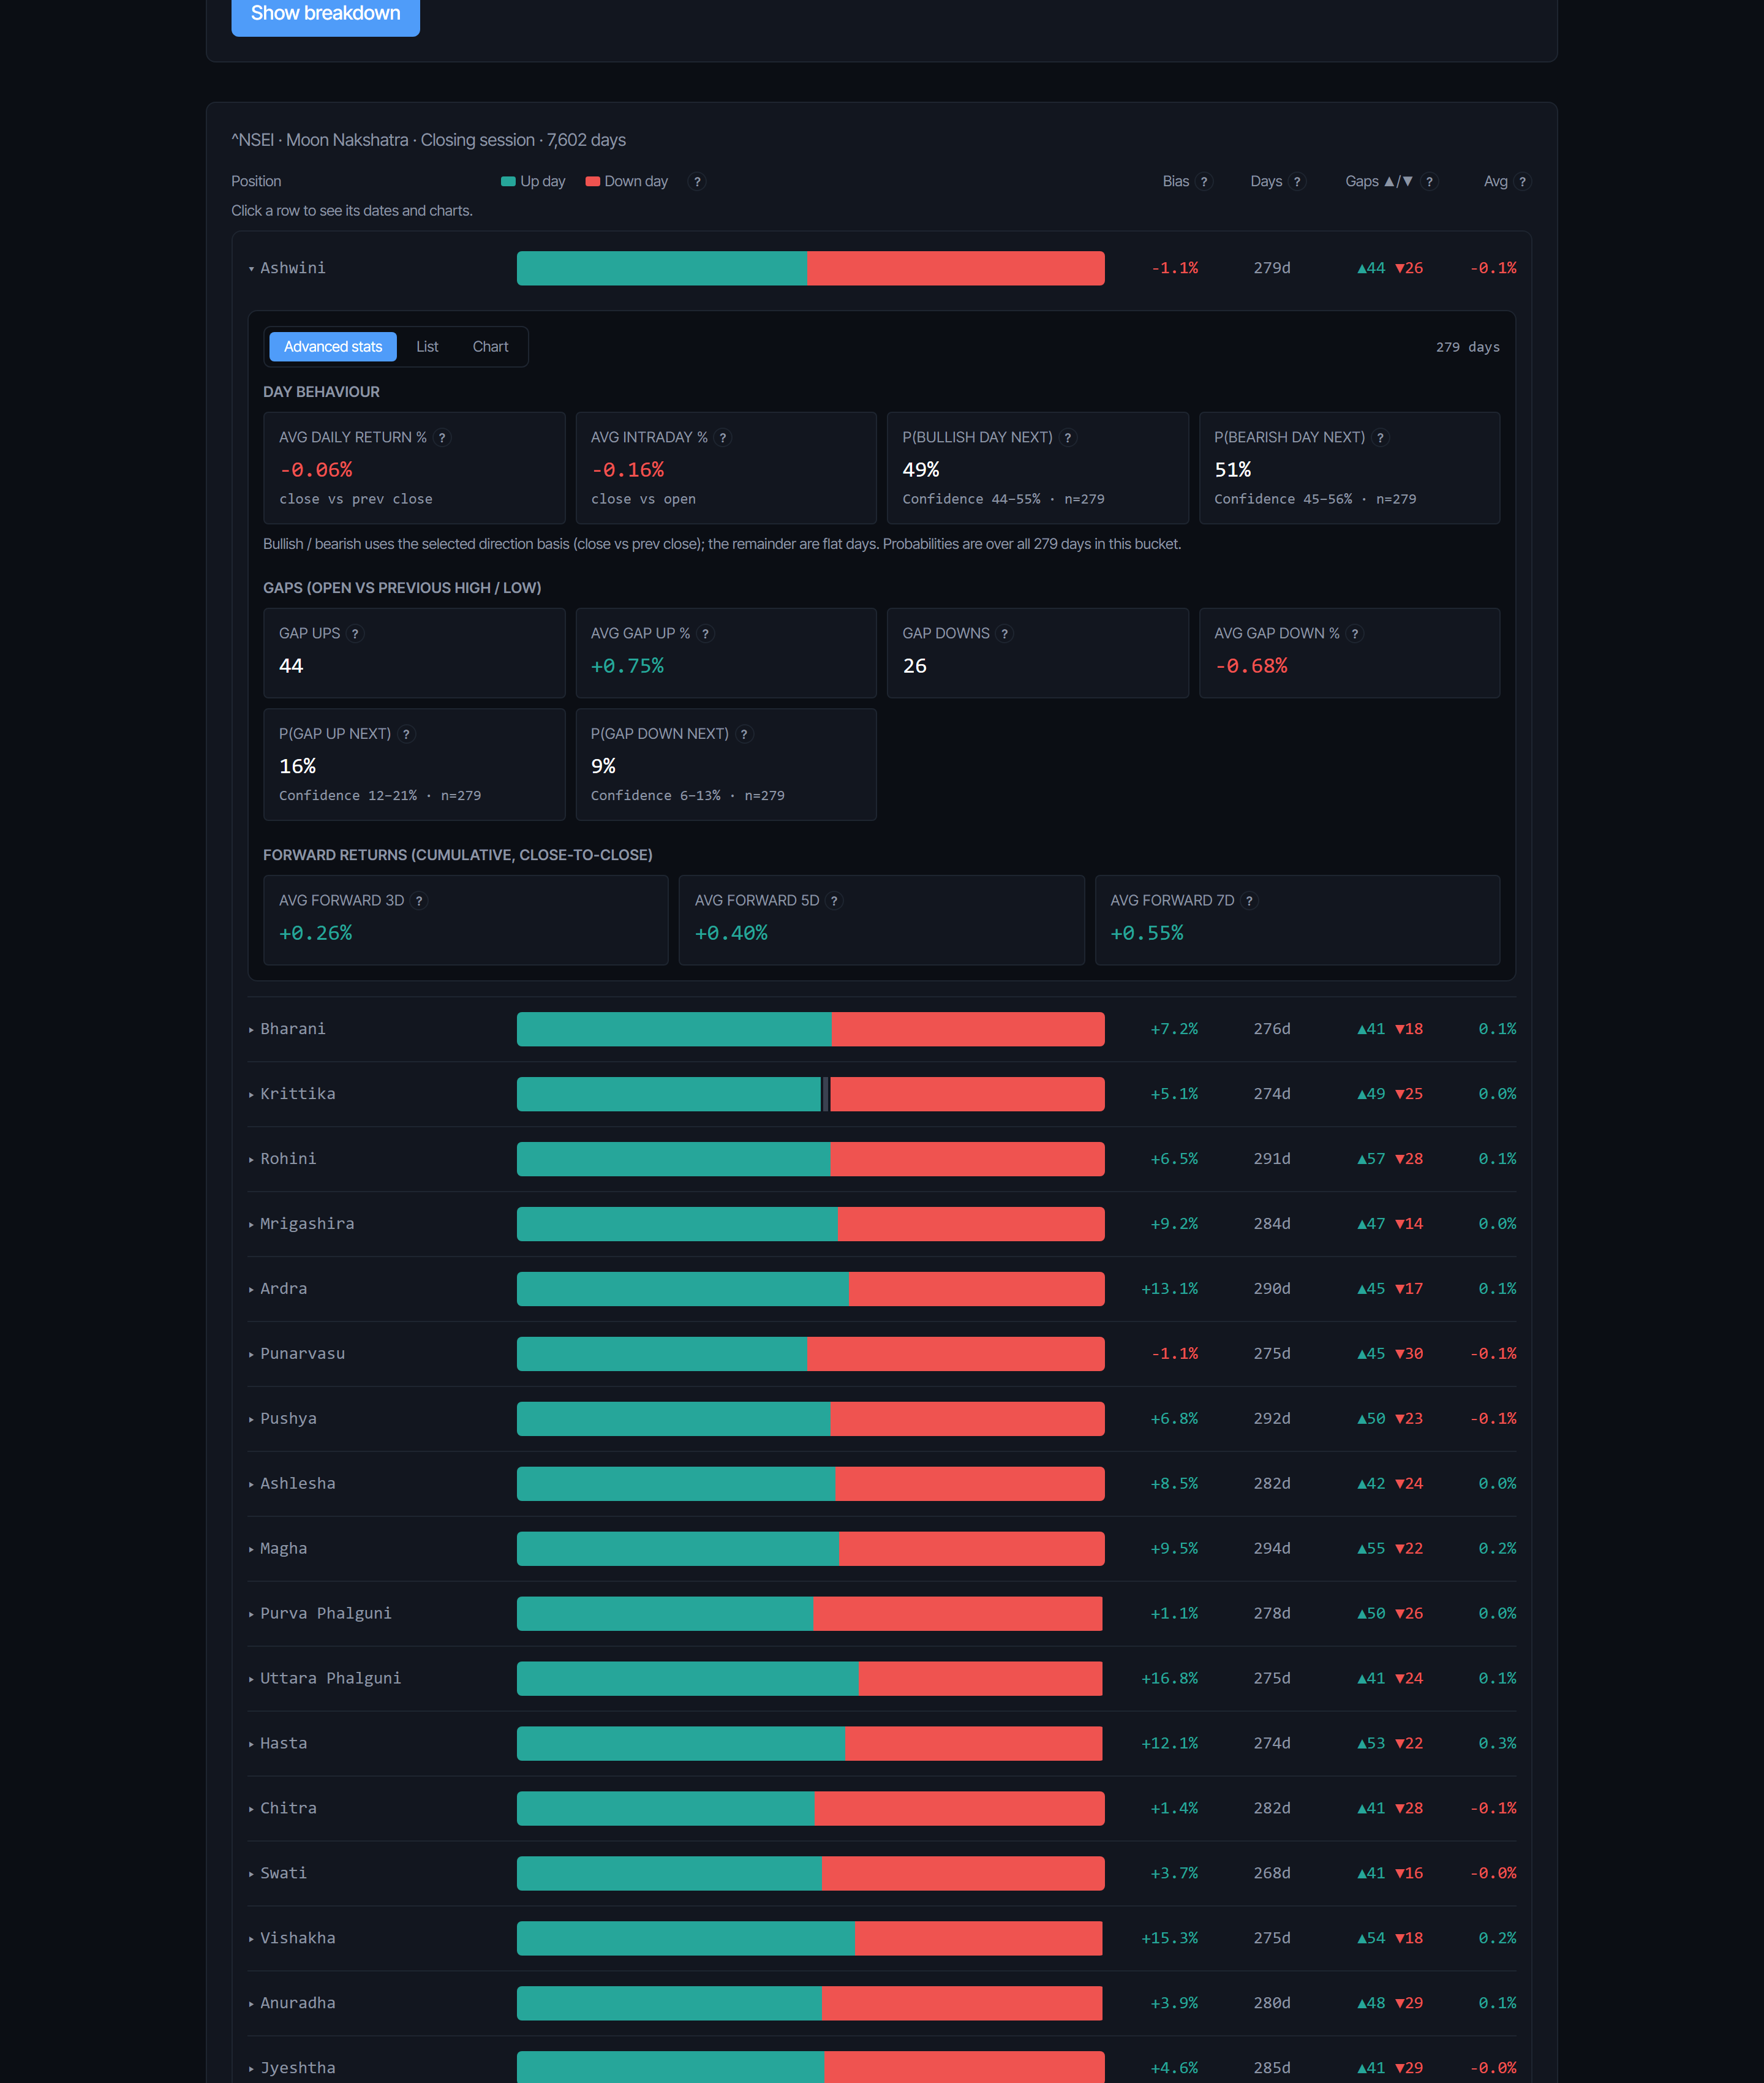This screenshot has width=1764, height=2083.
Task: Show help for Gap Downs
Action: pyautogui.click(x=1004, y=634)
